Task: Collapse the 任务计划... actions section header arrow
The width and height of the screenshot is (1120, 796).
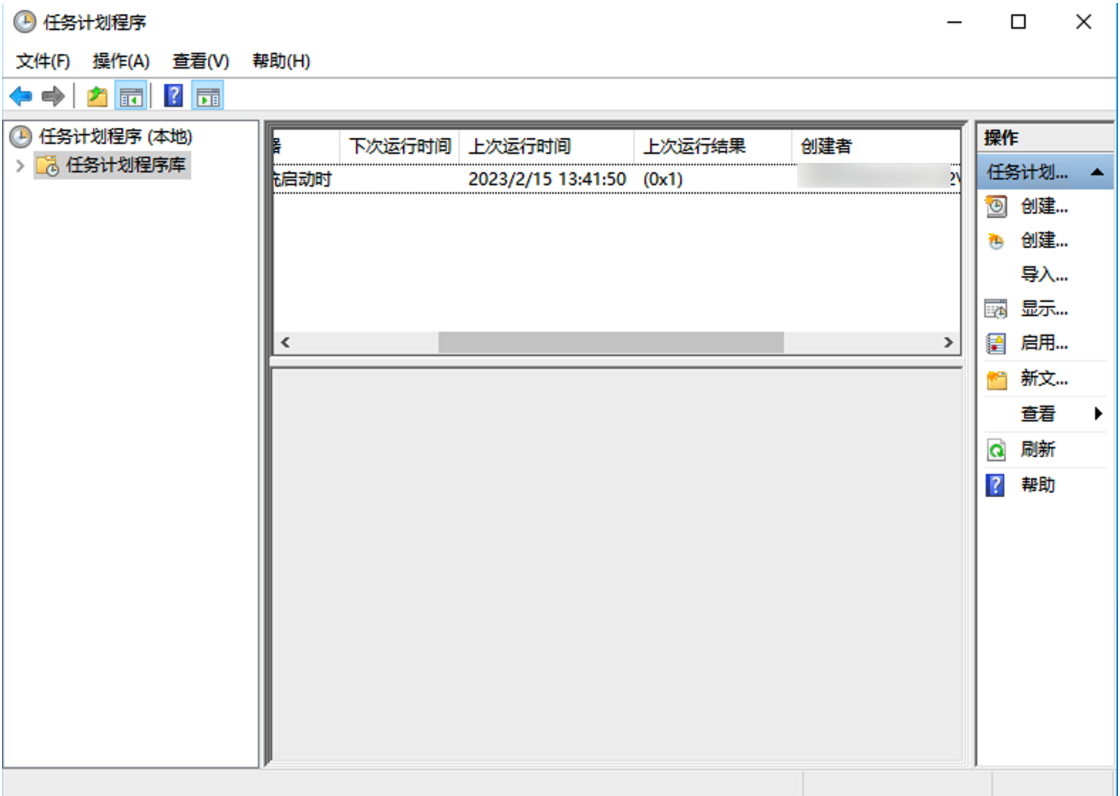Action: coord(1096,172)
